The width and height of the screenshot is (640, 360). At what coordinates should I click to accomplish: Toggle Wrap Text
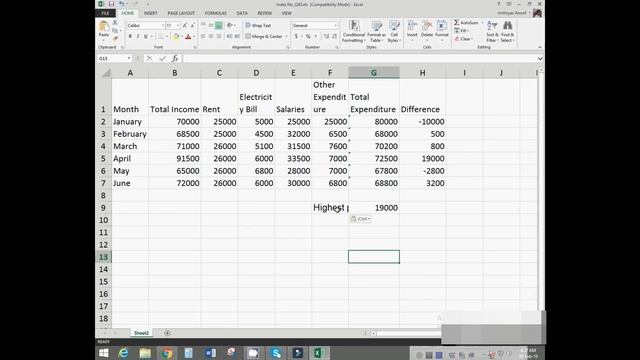pyautogui.click(x=258, y=25)
